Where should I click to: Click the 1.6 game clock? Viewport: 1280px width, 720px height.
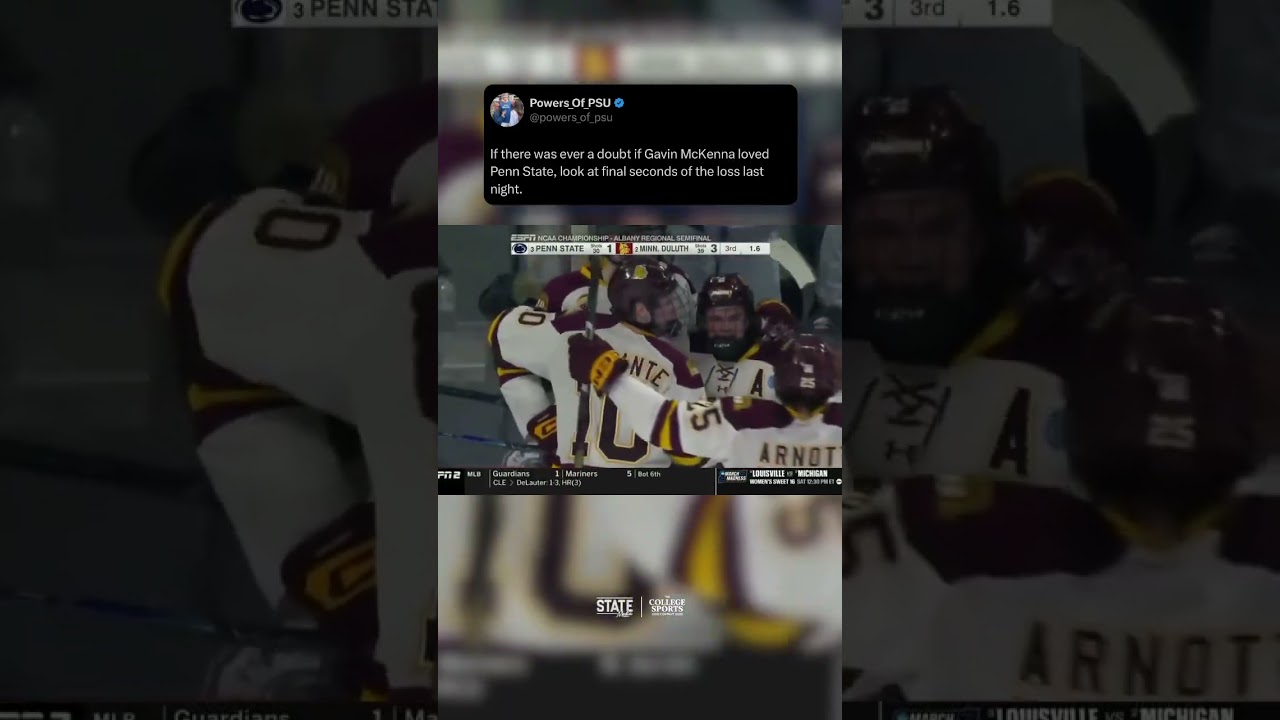coord(754,248)
